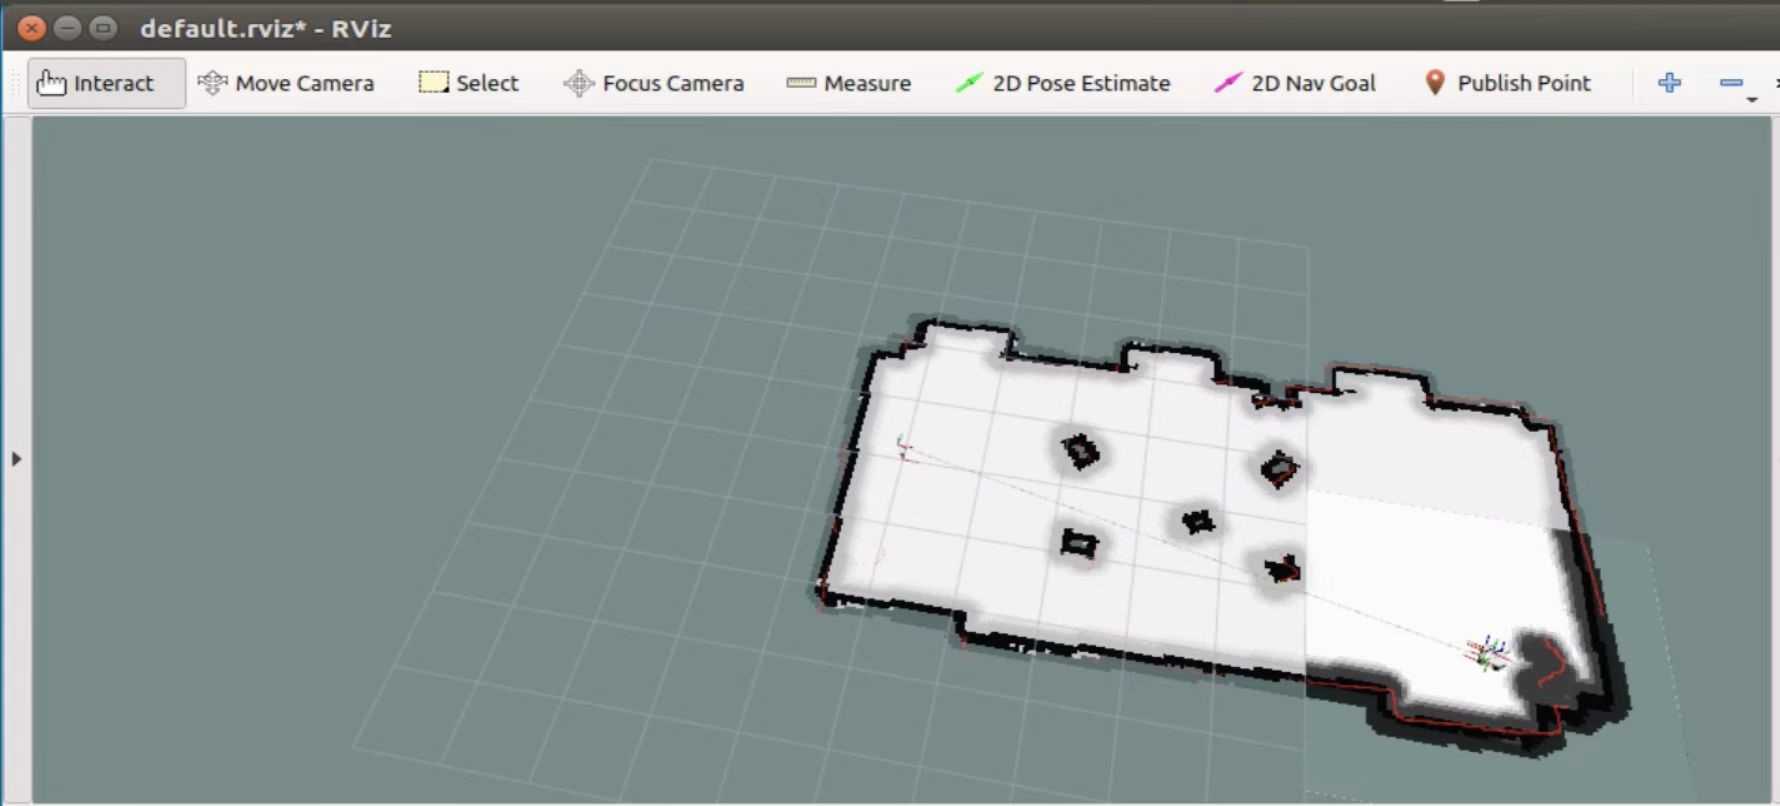Click the toolbar drag handle beside Interact
The image size is (1780, 806).
14,83
